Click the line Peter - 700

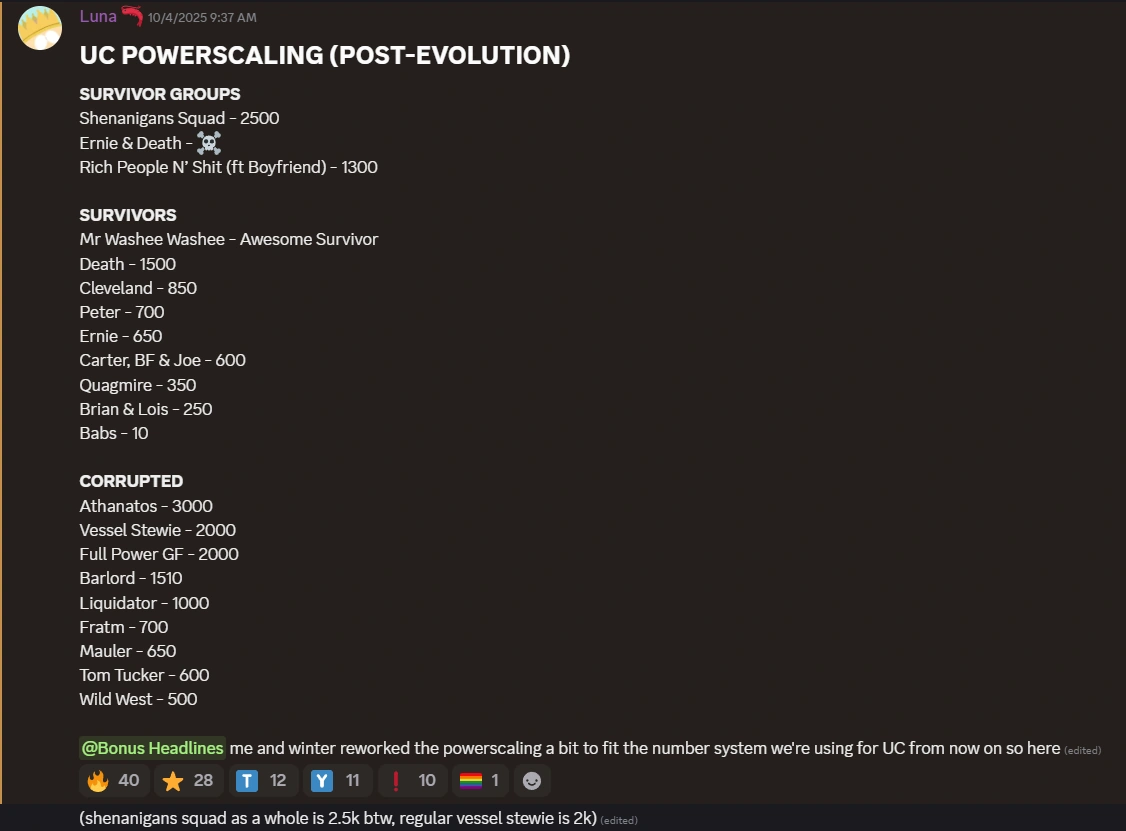(x=122, y=312)
